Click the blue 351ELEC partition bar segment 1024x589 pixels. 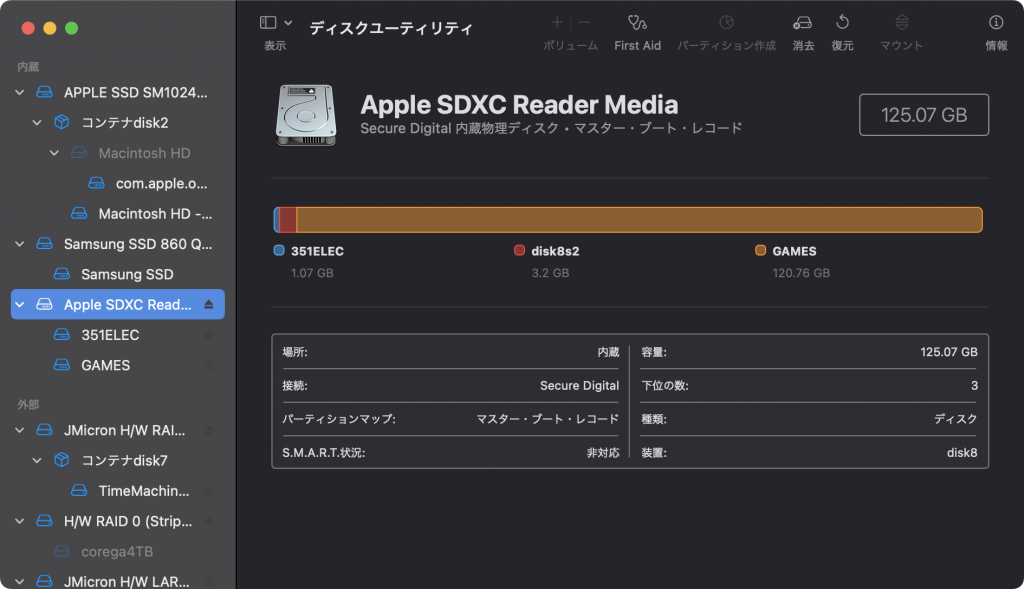point(277,220)
